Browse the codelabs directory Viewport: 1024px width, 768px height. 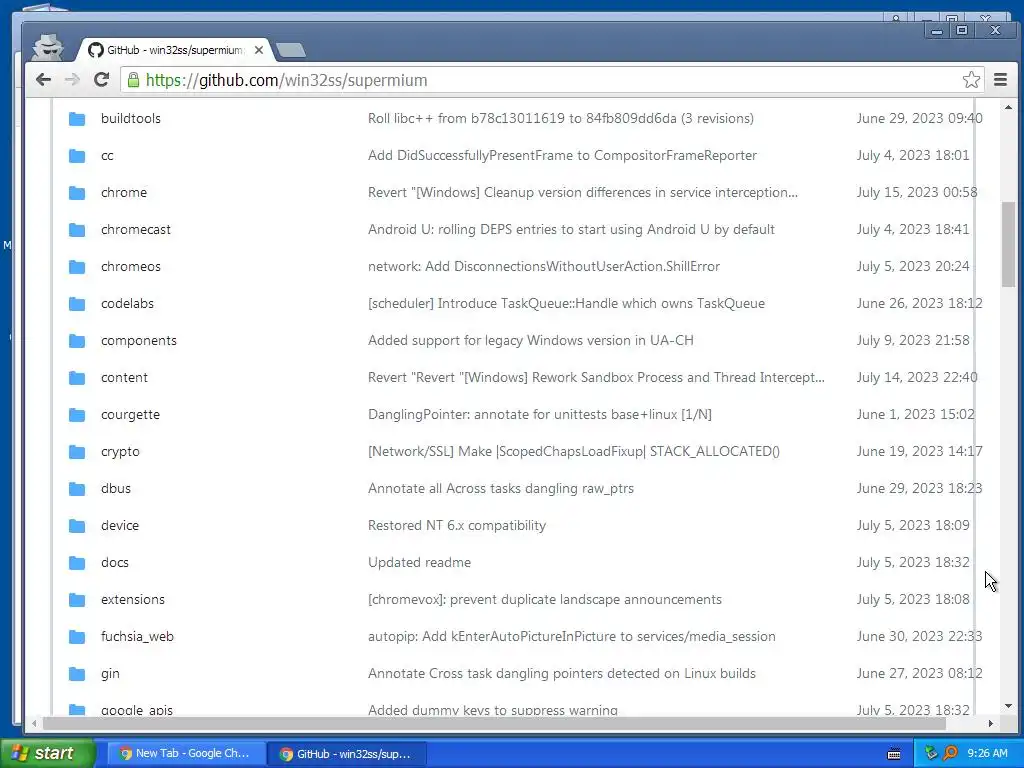pyautogui.click(x=127, y=304)
